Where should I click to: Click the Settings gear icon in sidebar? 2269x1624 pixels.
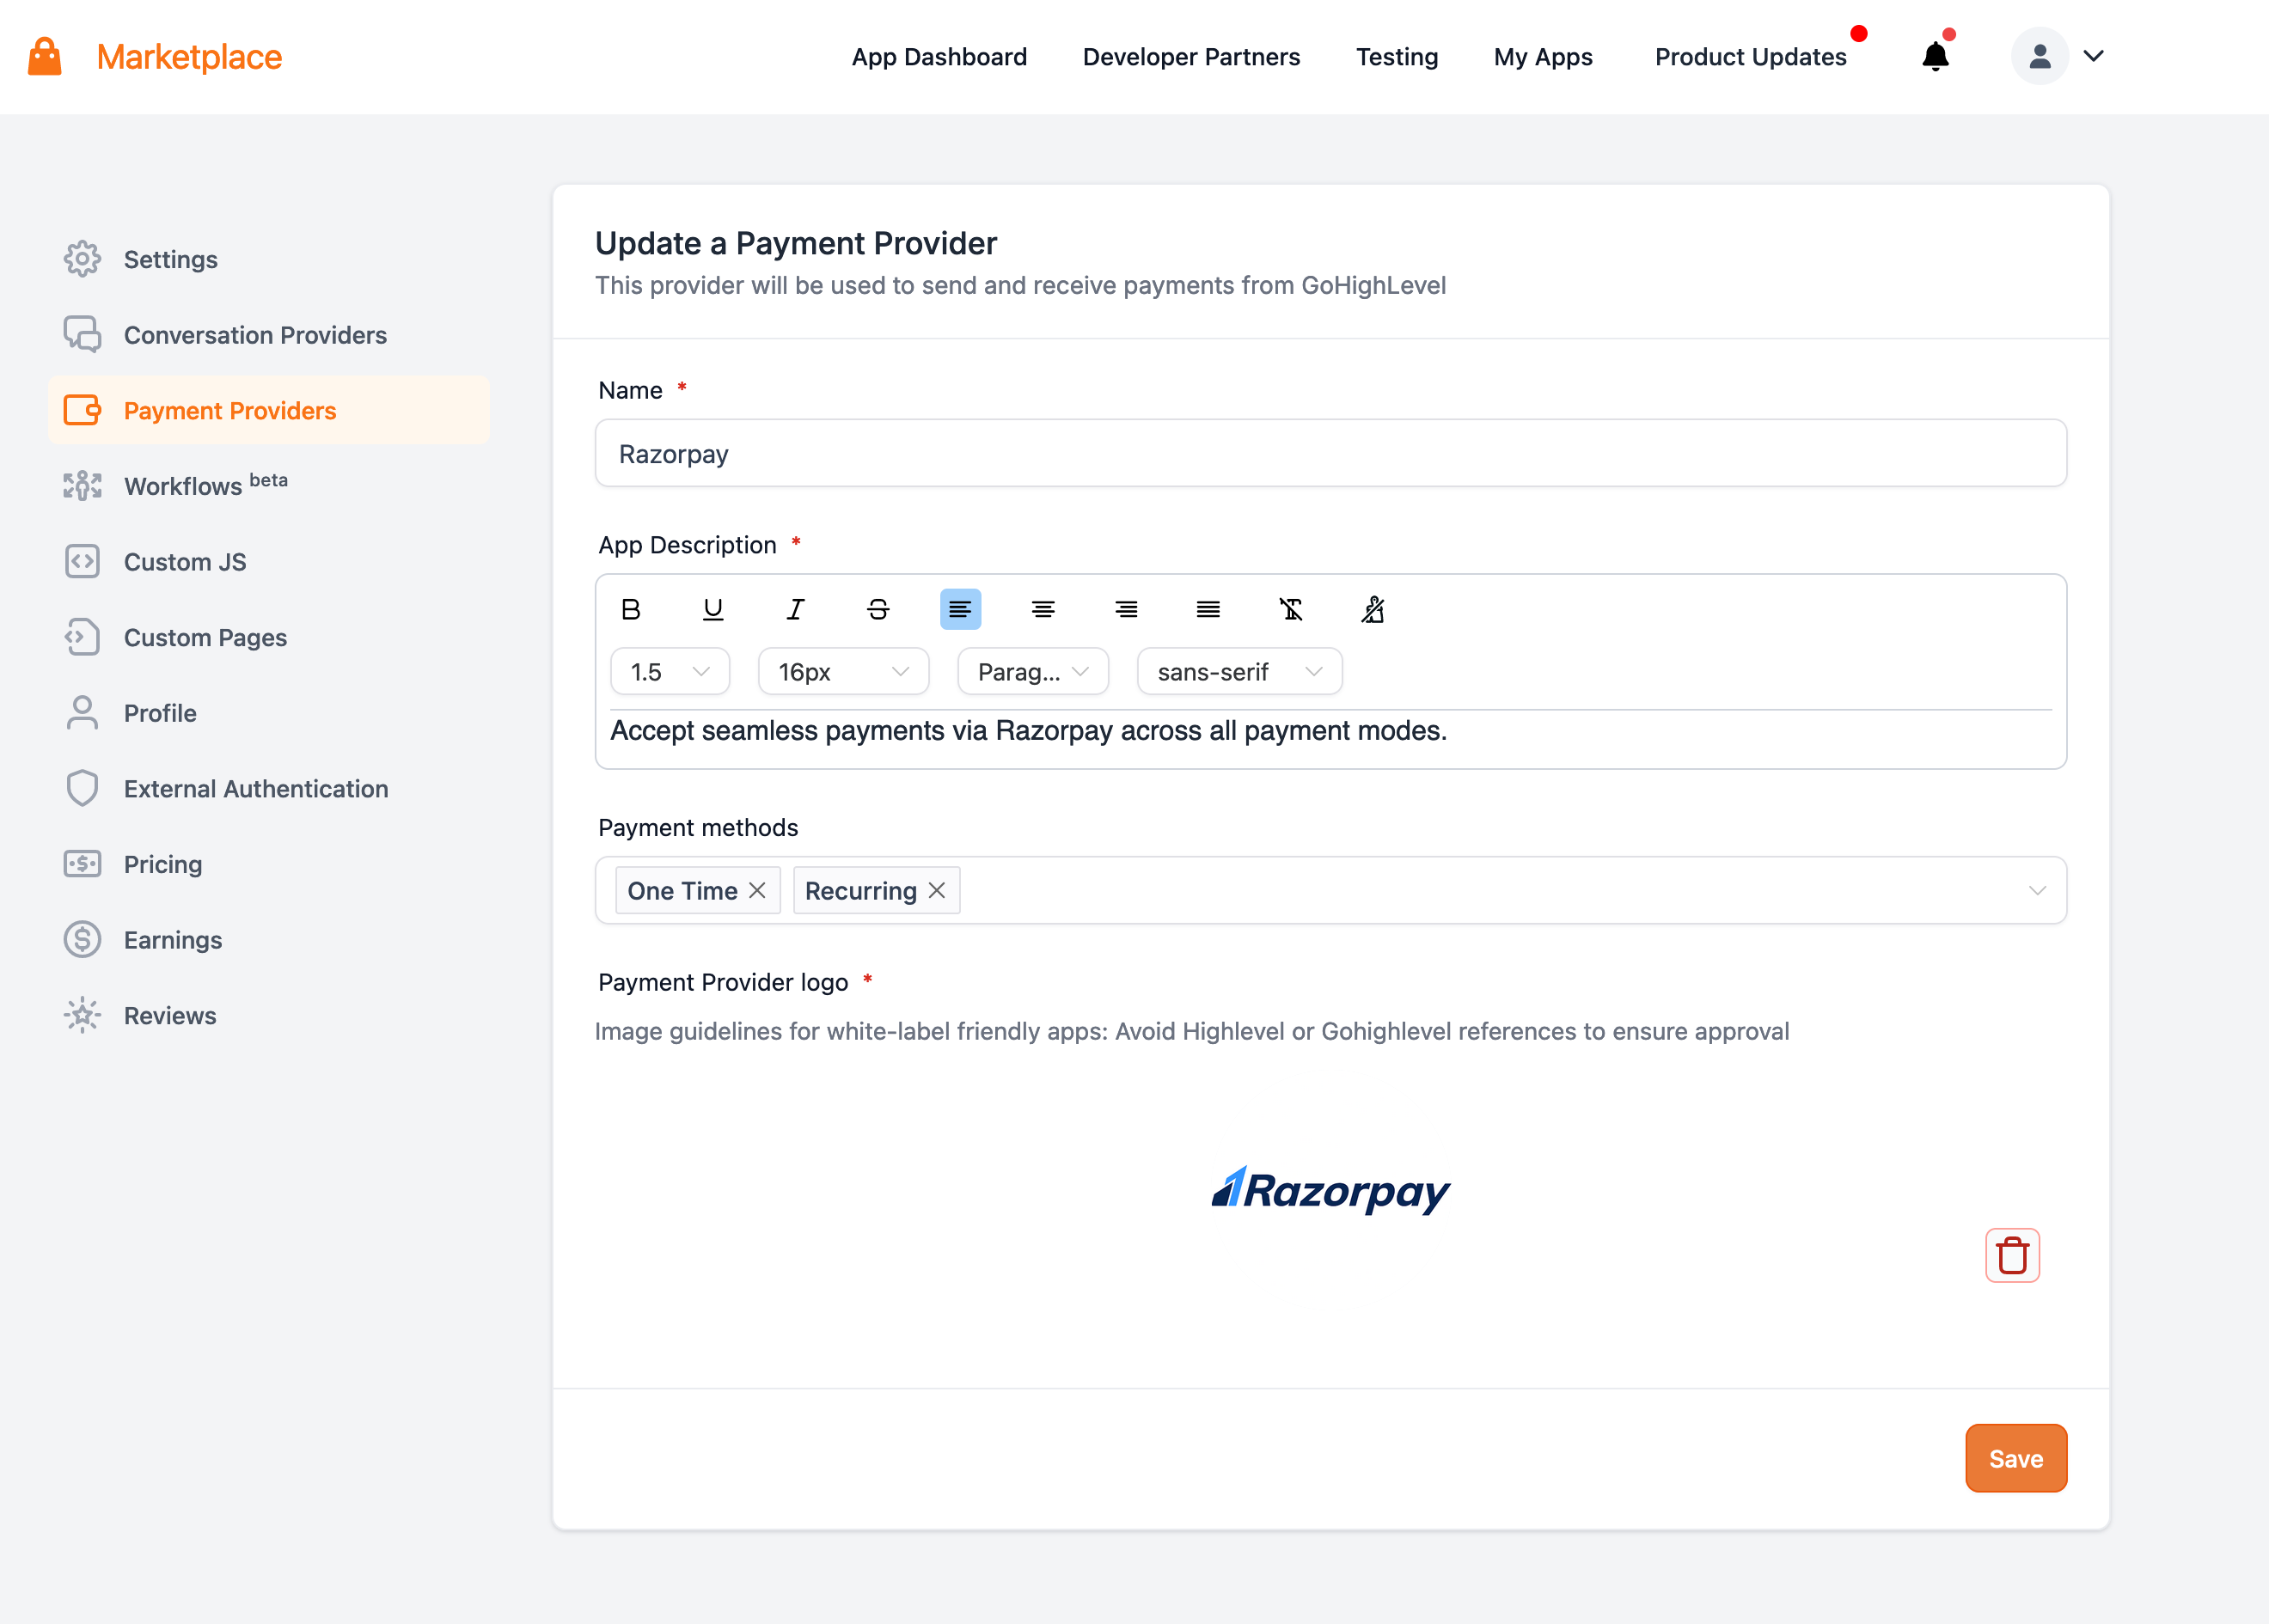(x=82, y=259)
